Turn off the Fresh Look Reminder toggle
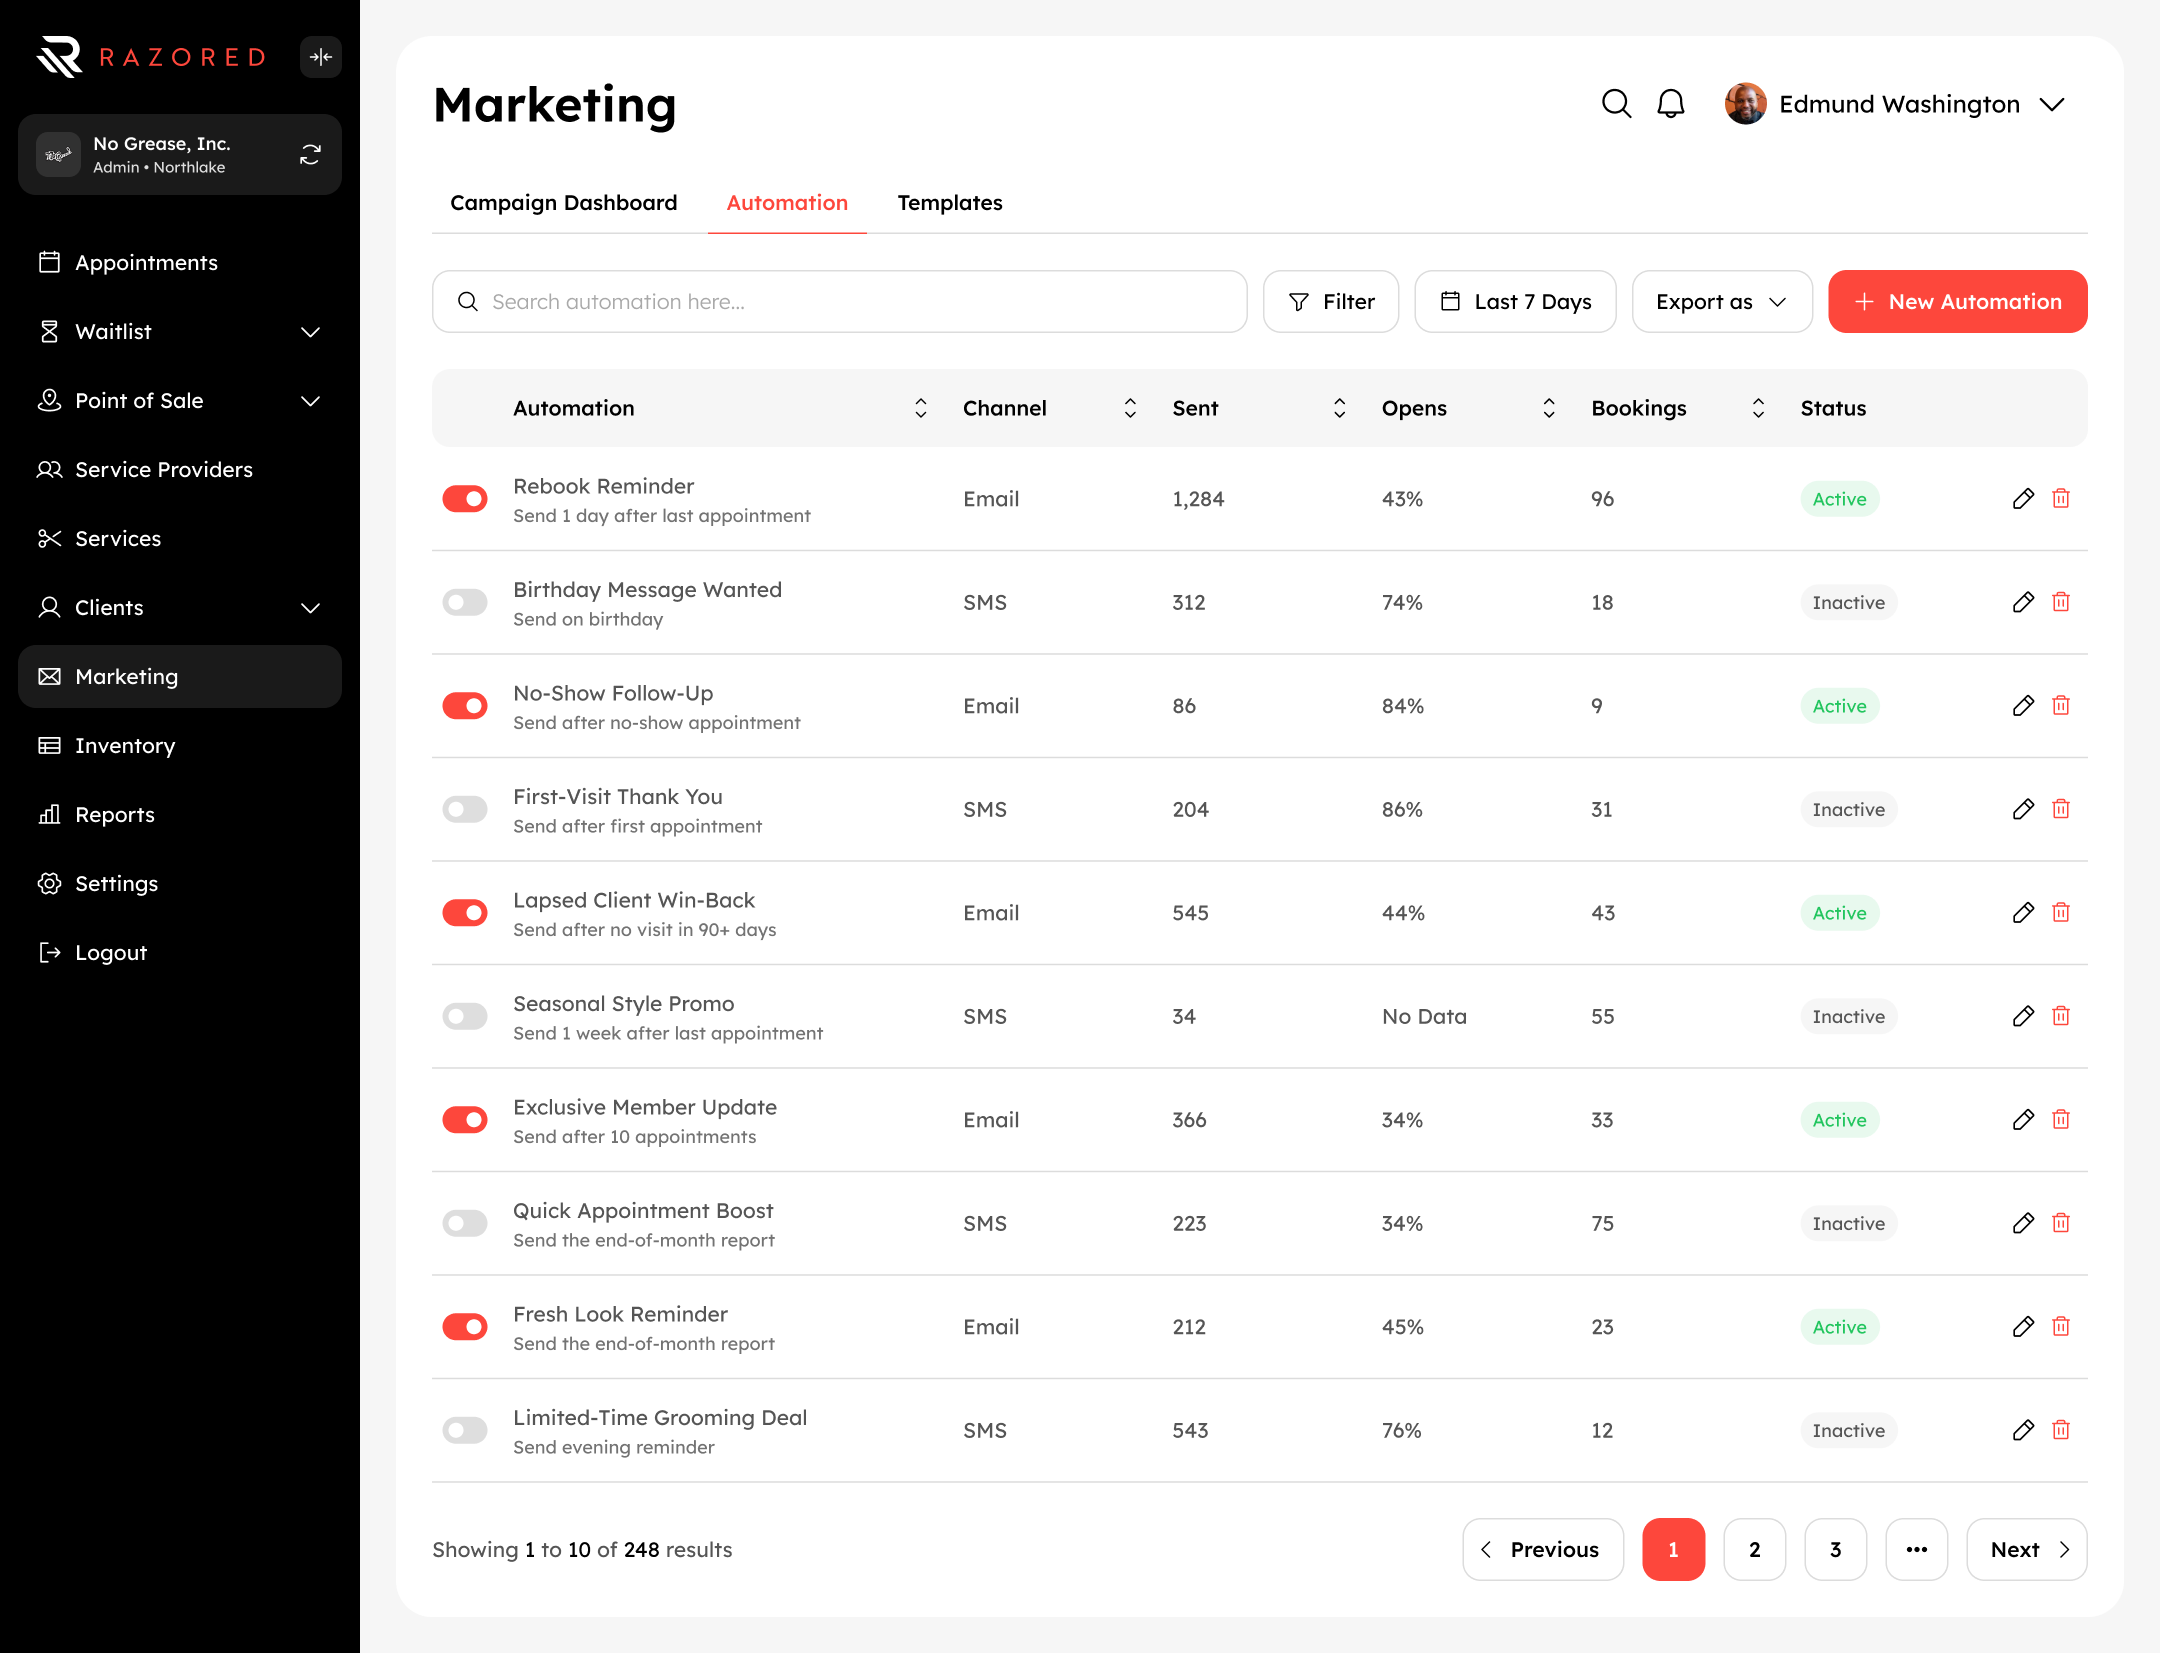The width and height of the screenshot is (2160, 1653). tap(465, 1326)
